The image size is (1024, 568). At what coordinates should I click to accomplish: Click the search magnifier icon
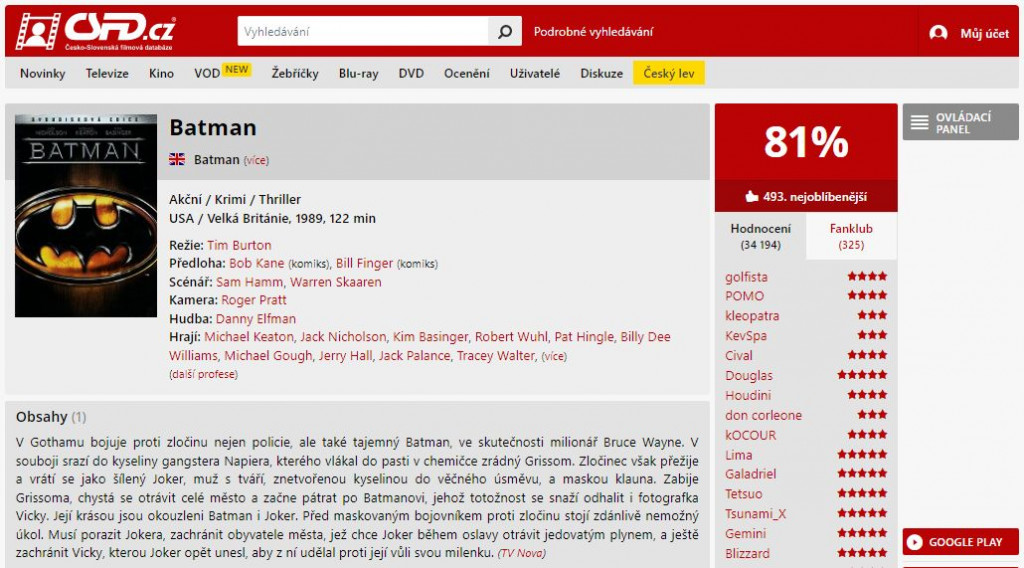[x=505, y=31]
